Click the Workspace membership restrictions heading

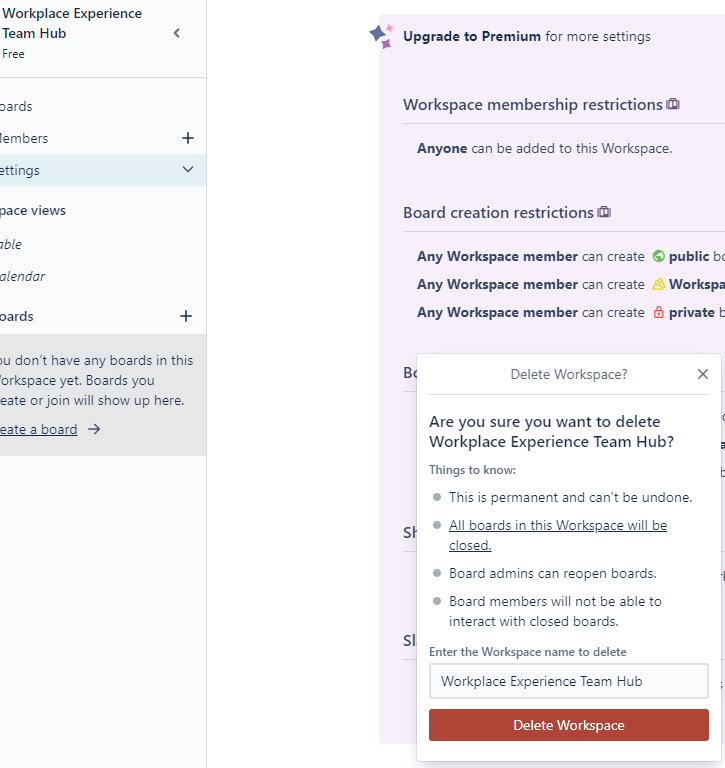pyautogui.click(x=532, y=104)
